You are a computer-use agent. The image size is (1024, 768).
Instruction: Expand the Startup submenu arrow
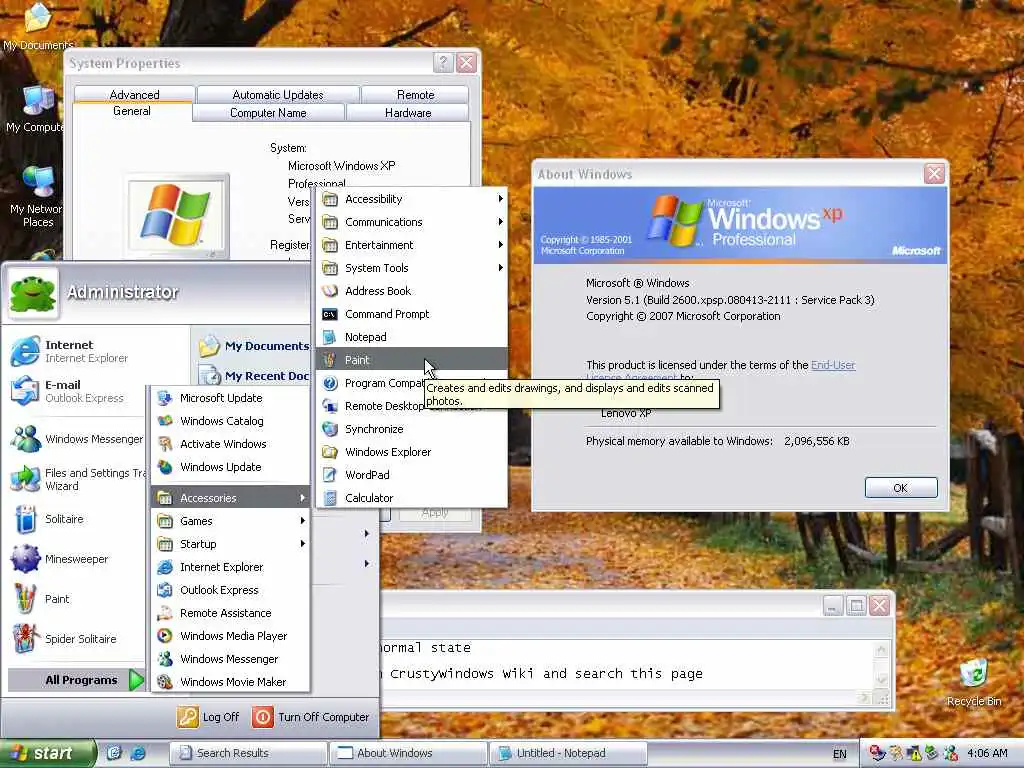coord(302,543)
